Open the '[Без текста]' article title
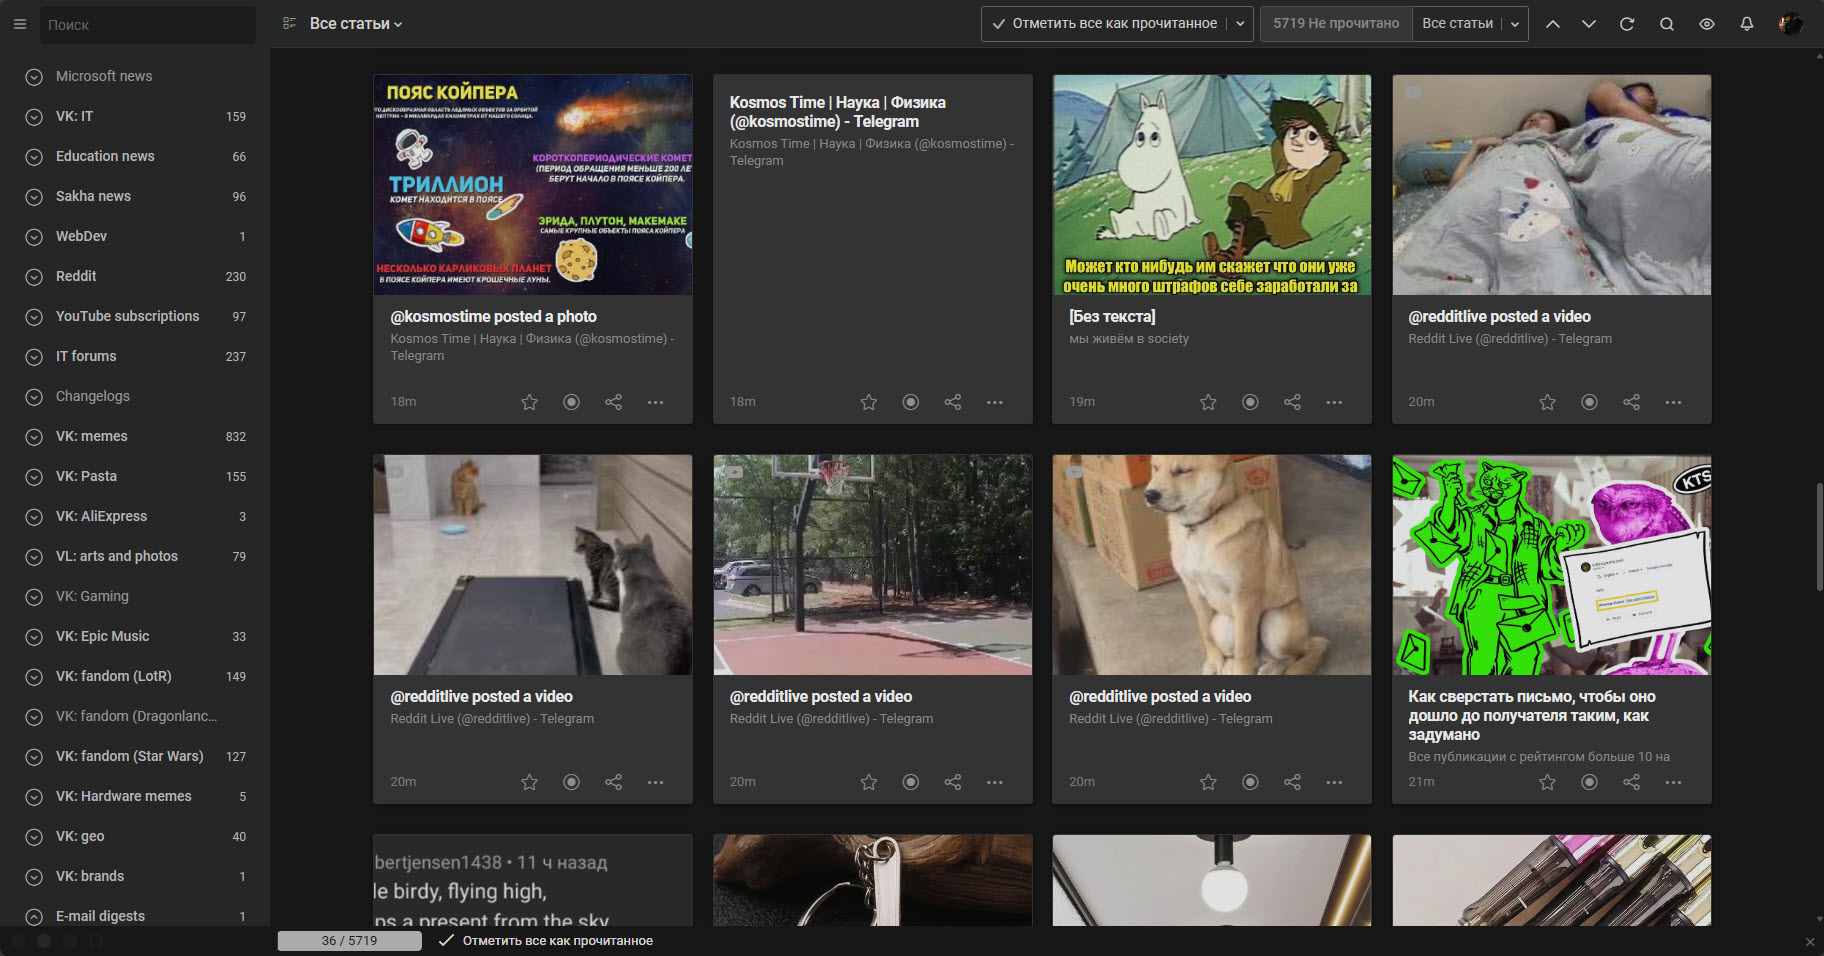Image resolution: width=1824 pixels, height=956 pixels. (x=1112, y=316)
